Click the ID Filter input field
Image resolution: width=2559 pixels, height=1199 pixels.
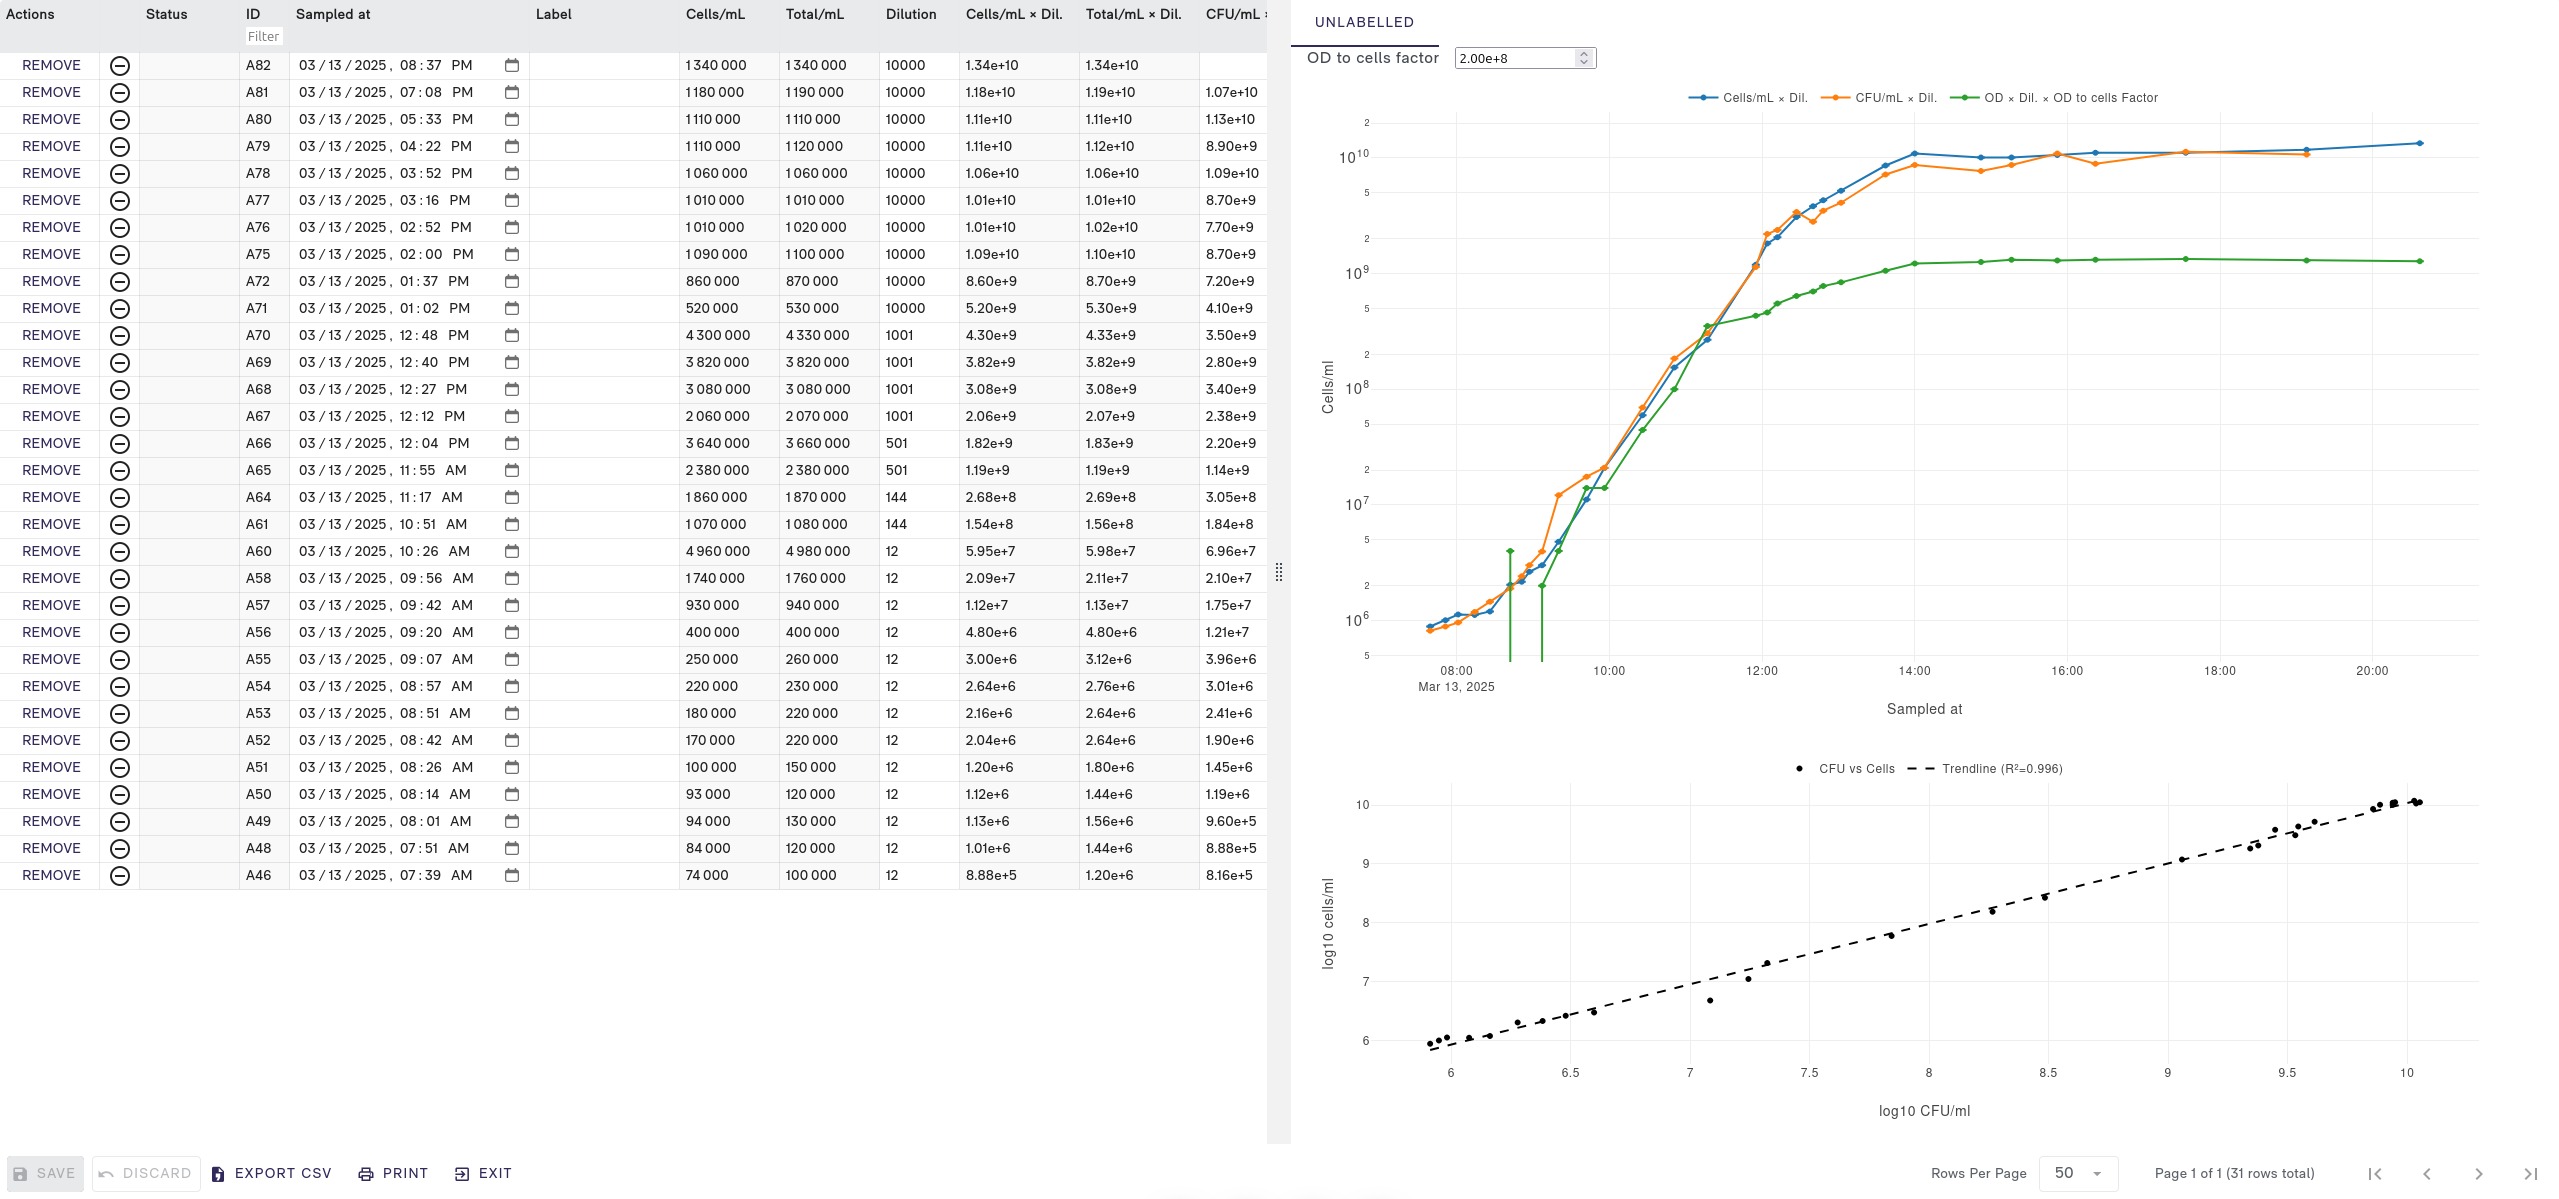264,37
